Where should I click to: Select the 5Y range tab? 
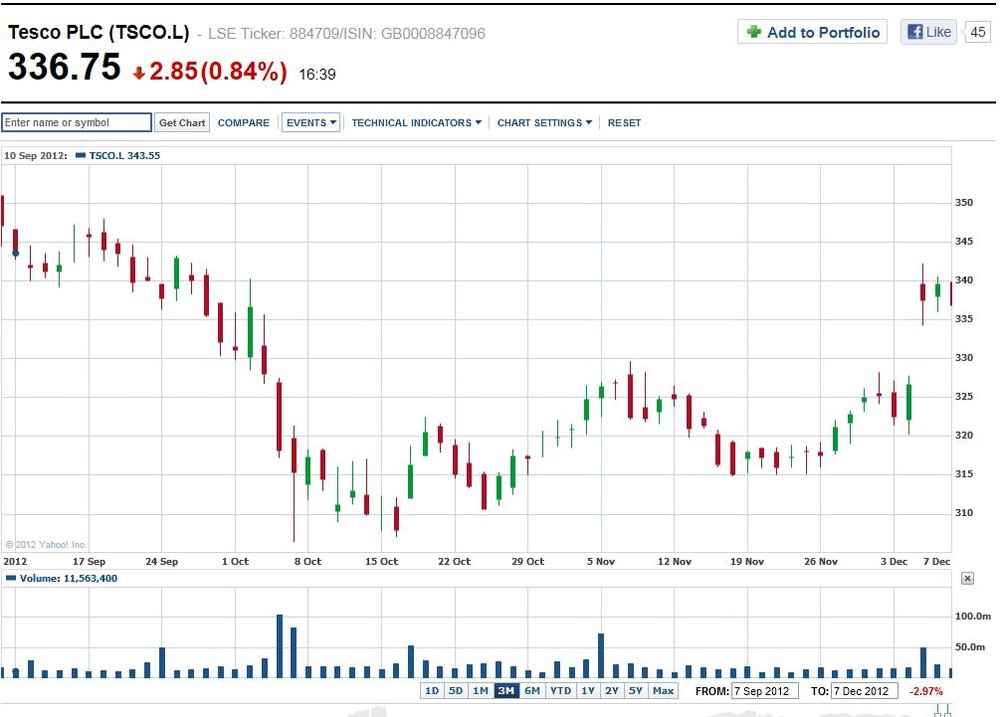635,691
